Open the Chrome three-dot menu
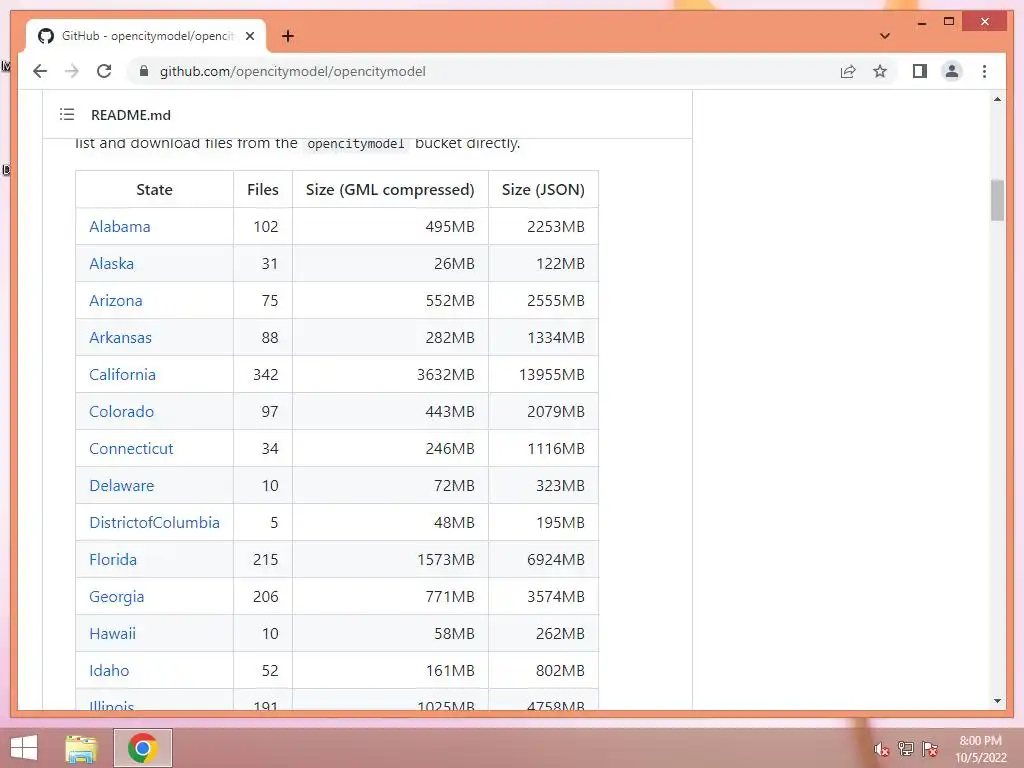This screenshot has width=1024, height=768. pos(984,71)
